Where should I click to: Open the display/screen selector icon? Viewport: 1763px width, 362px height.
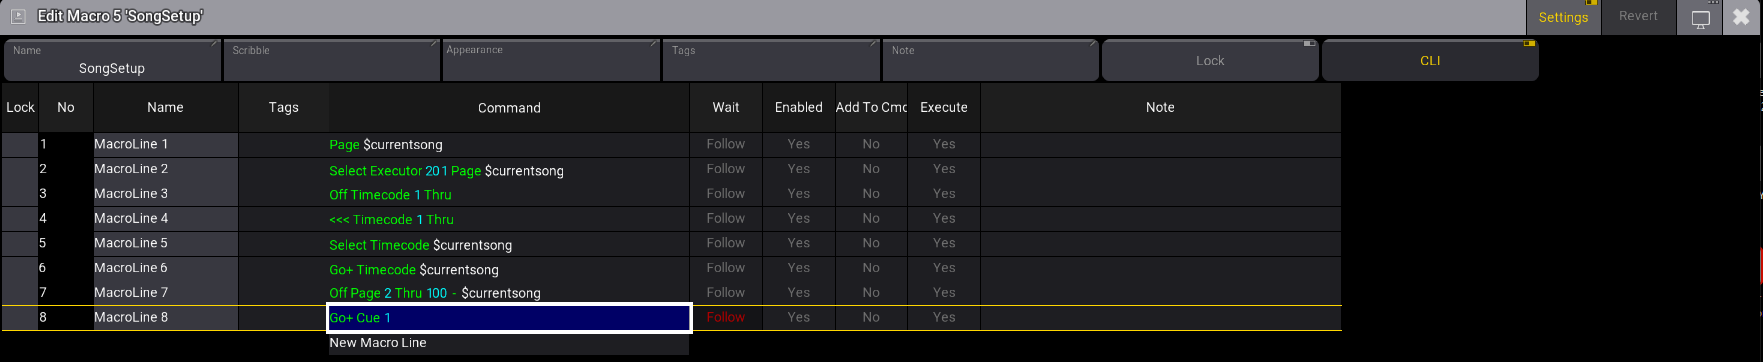(x=1700, y=18)
